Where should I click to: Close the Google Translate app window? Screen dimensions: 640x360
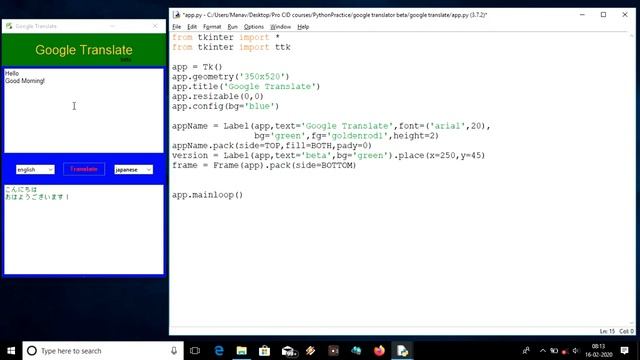[155, 26]
